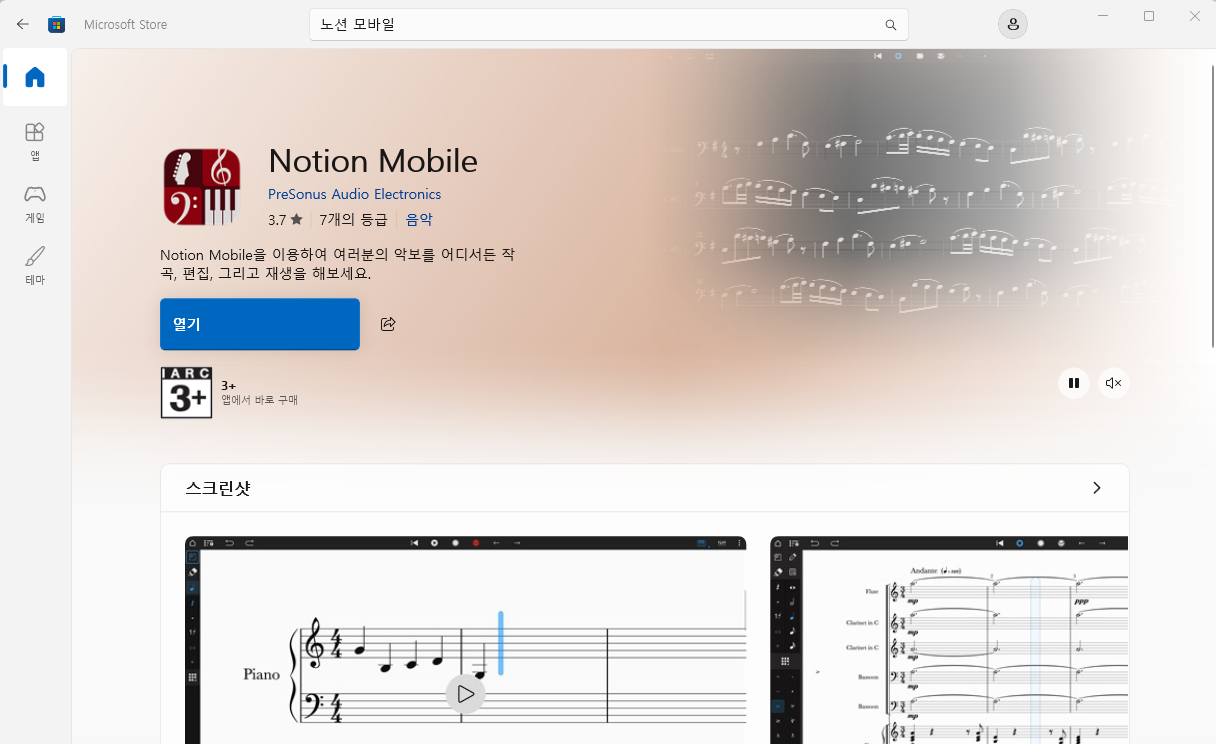The image size is (1216, 744).
Task: Open the user profile account icon
Action: (x=1013, y=24)
